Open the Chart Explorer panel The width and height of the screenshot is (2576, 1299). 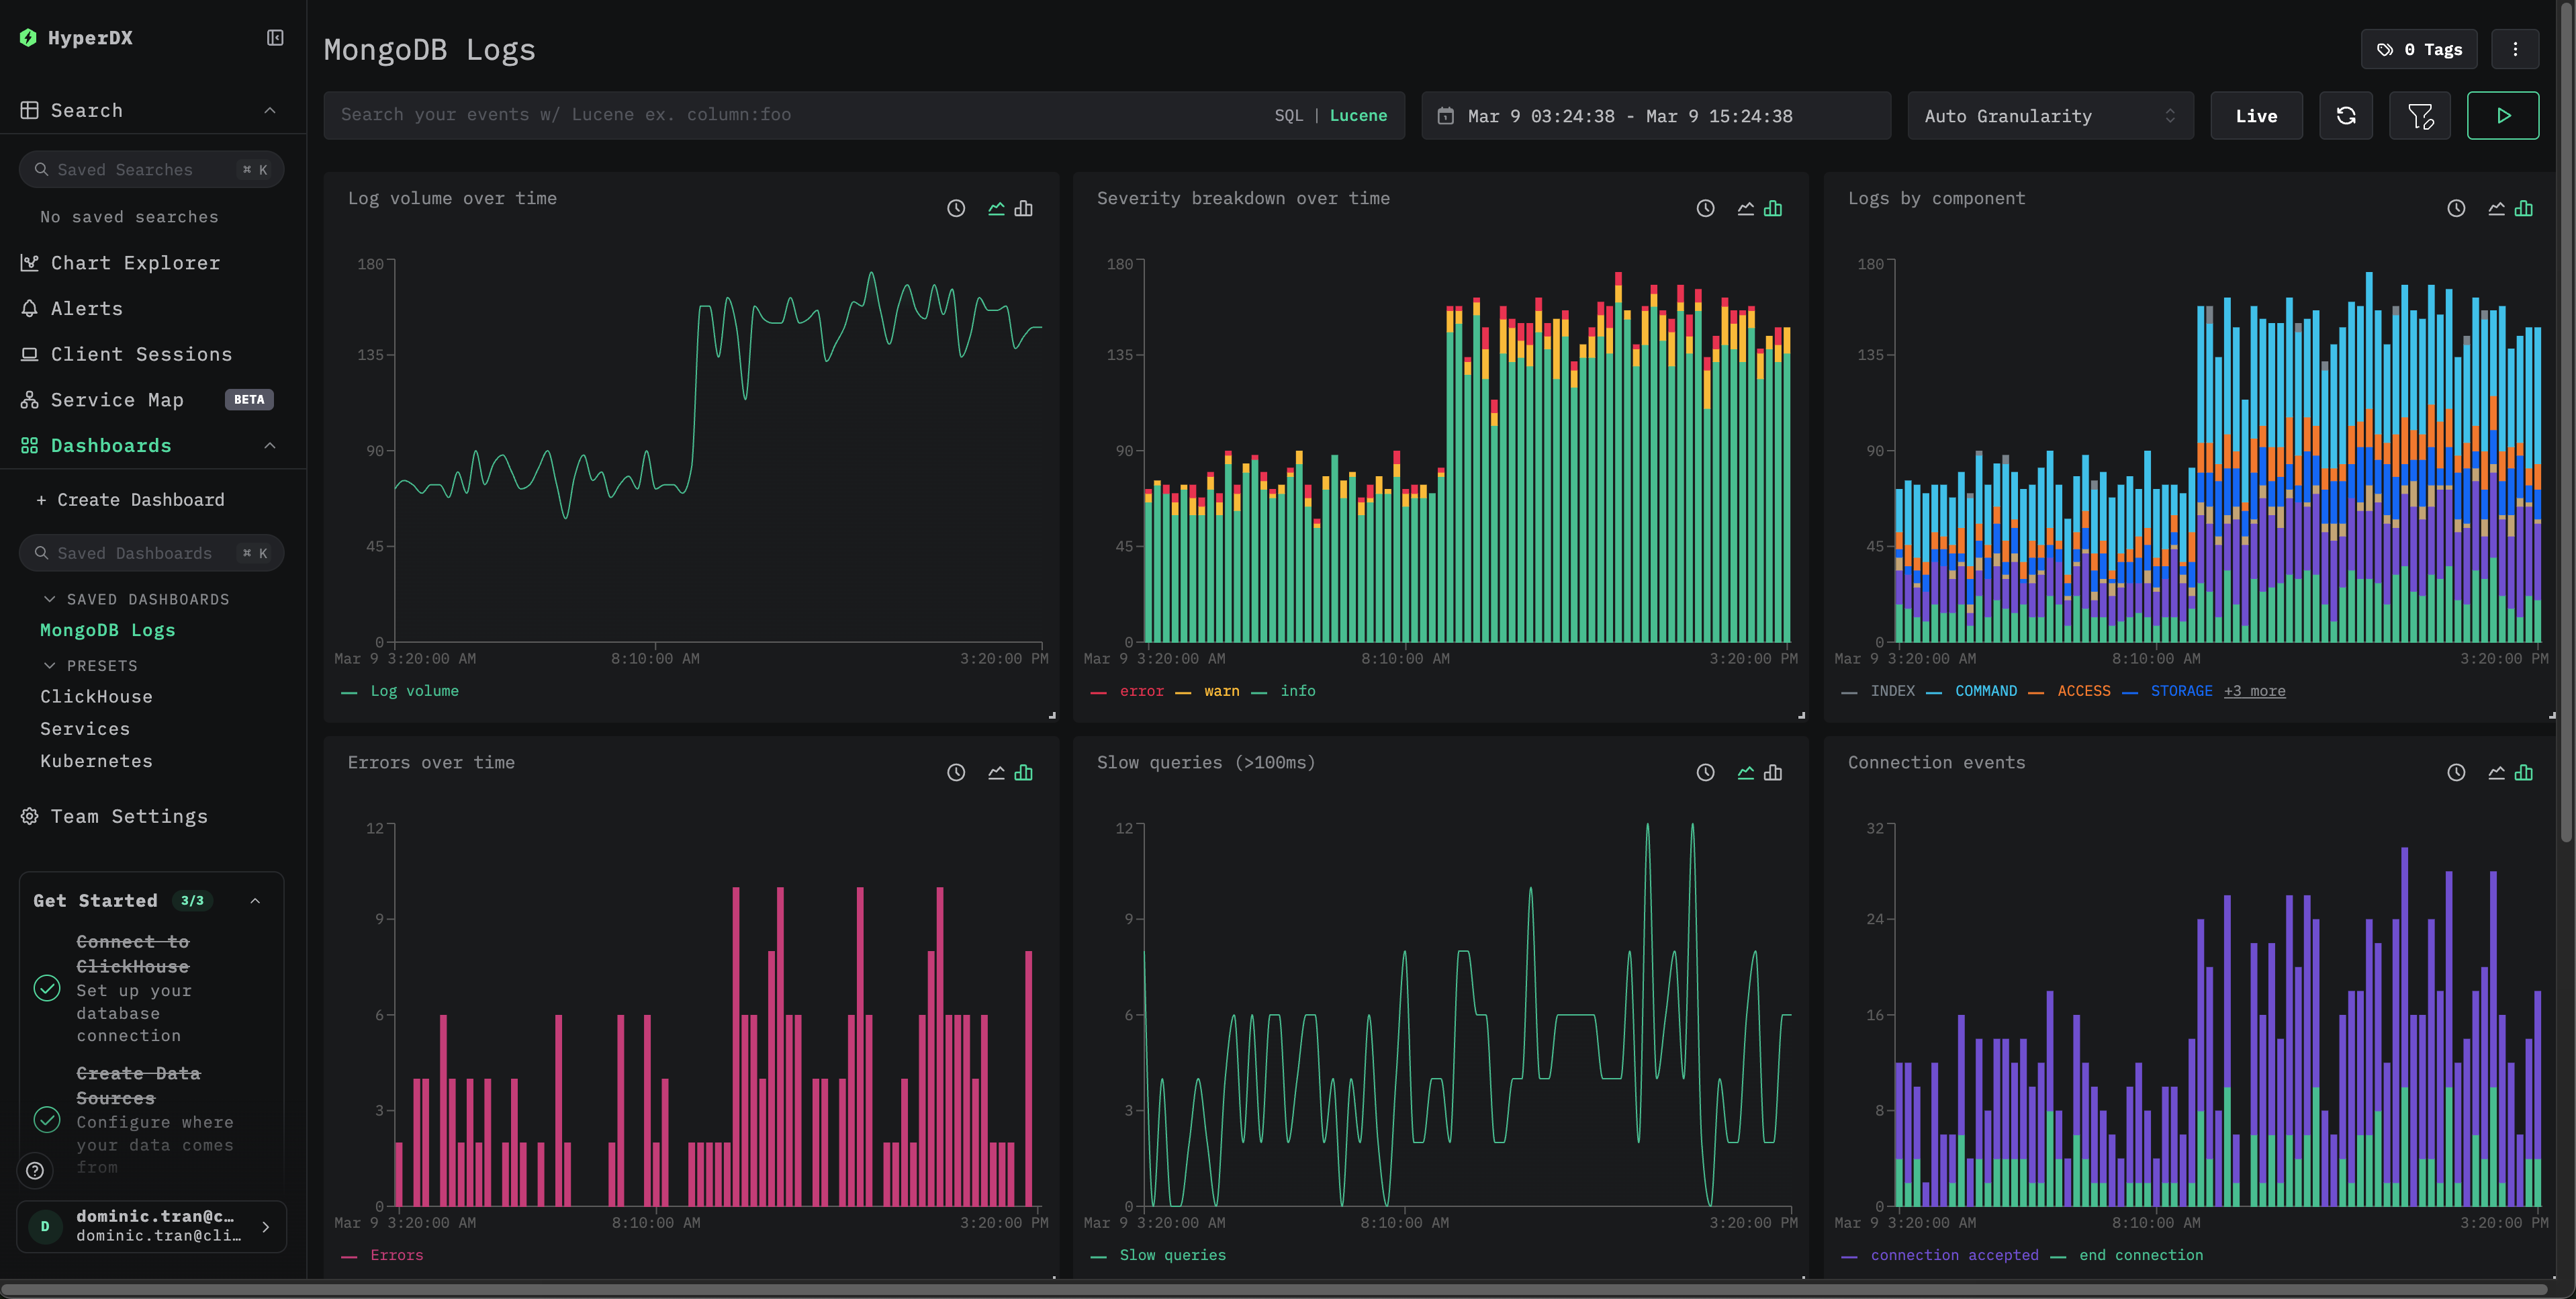point(135,263)
